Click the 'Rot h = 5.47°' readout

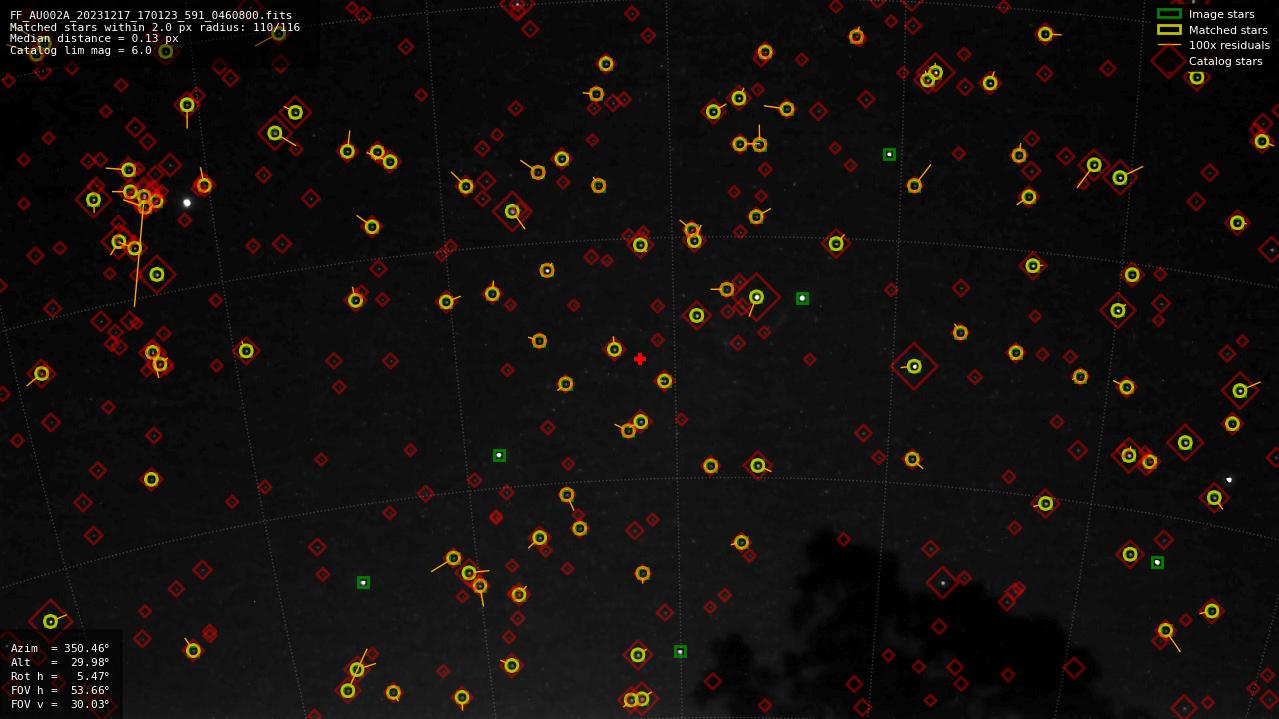pos(60,676)
